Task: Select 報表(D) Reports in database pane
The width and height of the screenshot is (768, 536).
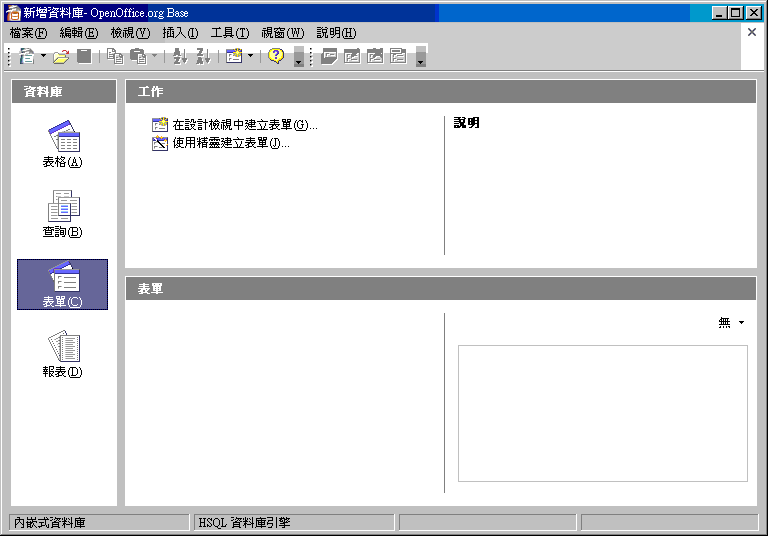Action: 63,354
